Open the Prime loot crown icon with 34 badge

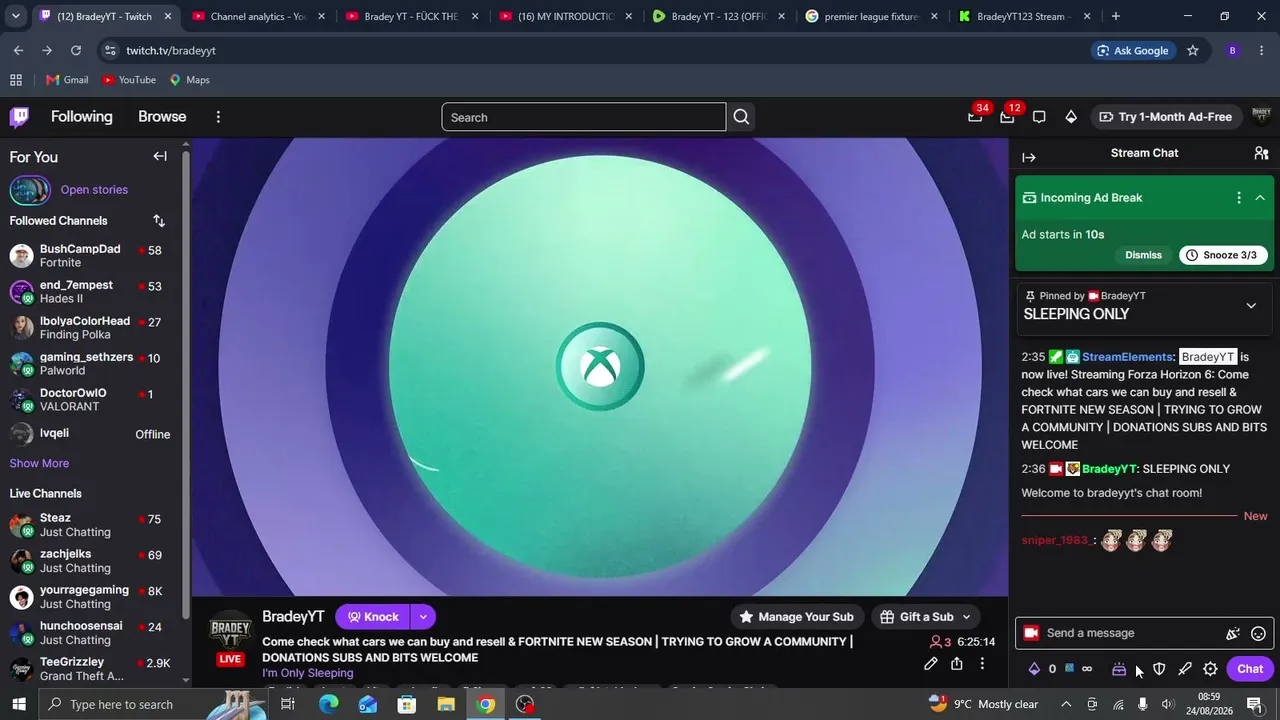coord(975,117)
